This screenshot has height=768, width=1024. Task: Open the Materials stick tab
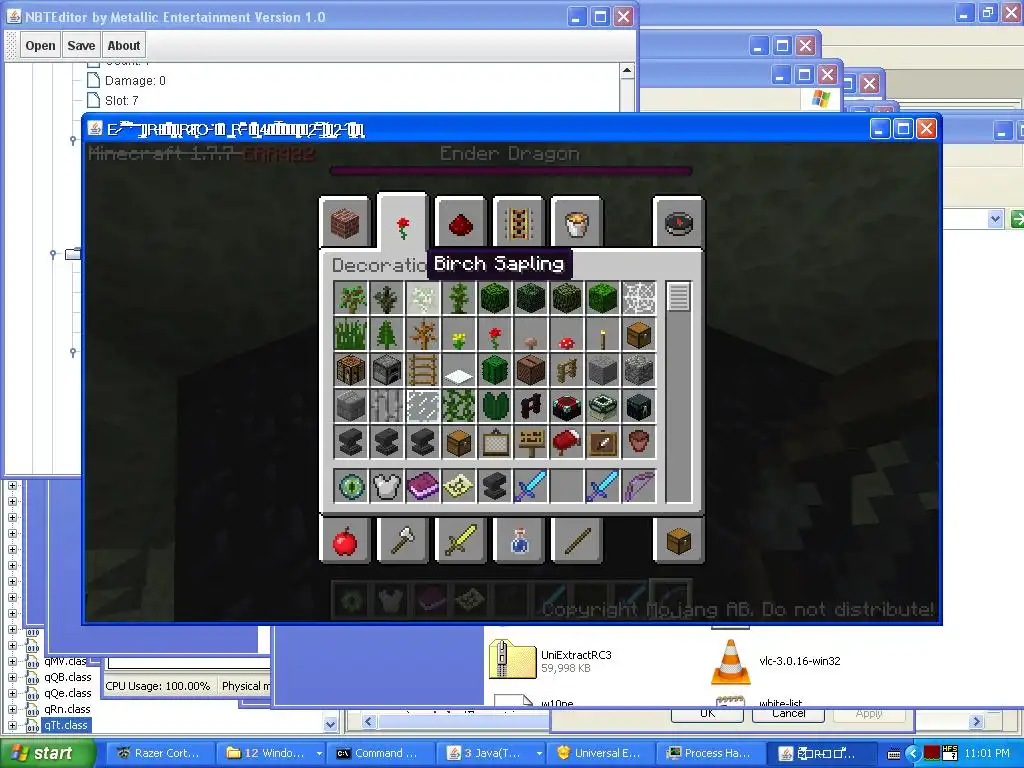(577, 539)
